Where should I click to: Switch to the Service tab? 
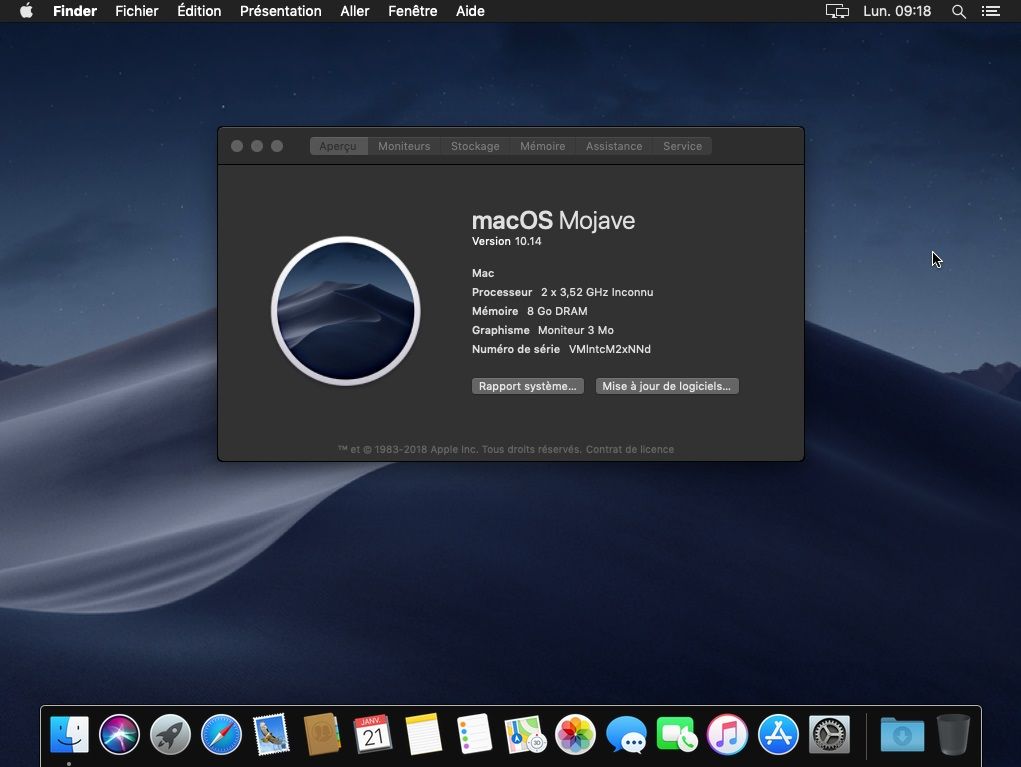[682, 146]
